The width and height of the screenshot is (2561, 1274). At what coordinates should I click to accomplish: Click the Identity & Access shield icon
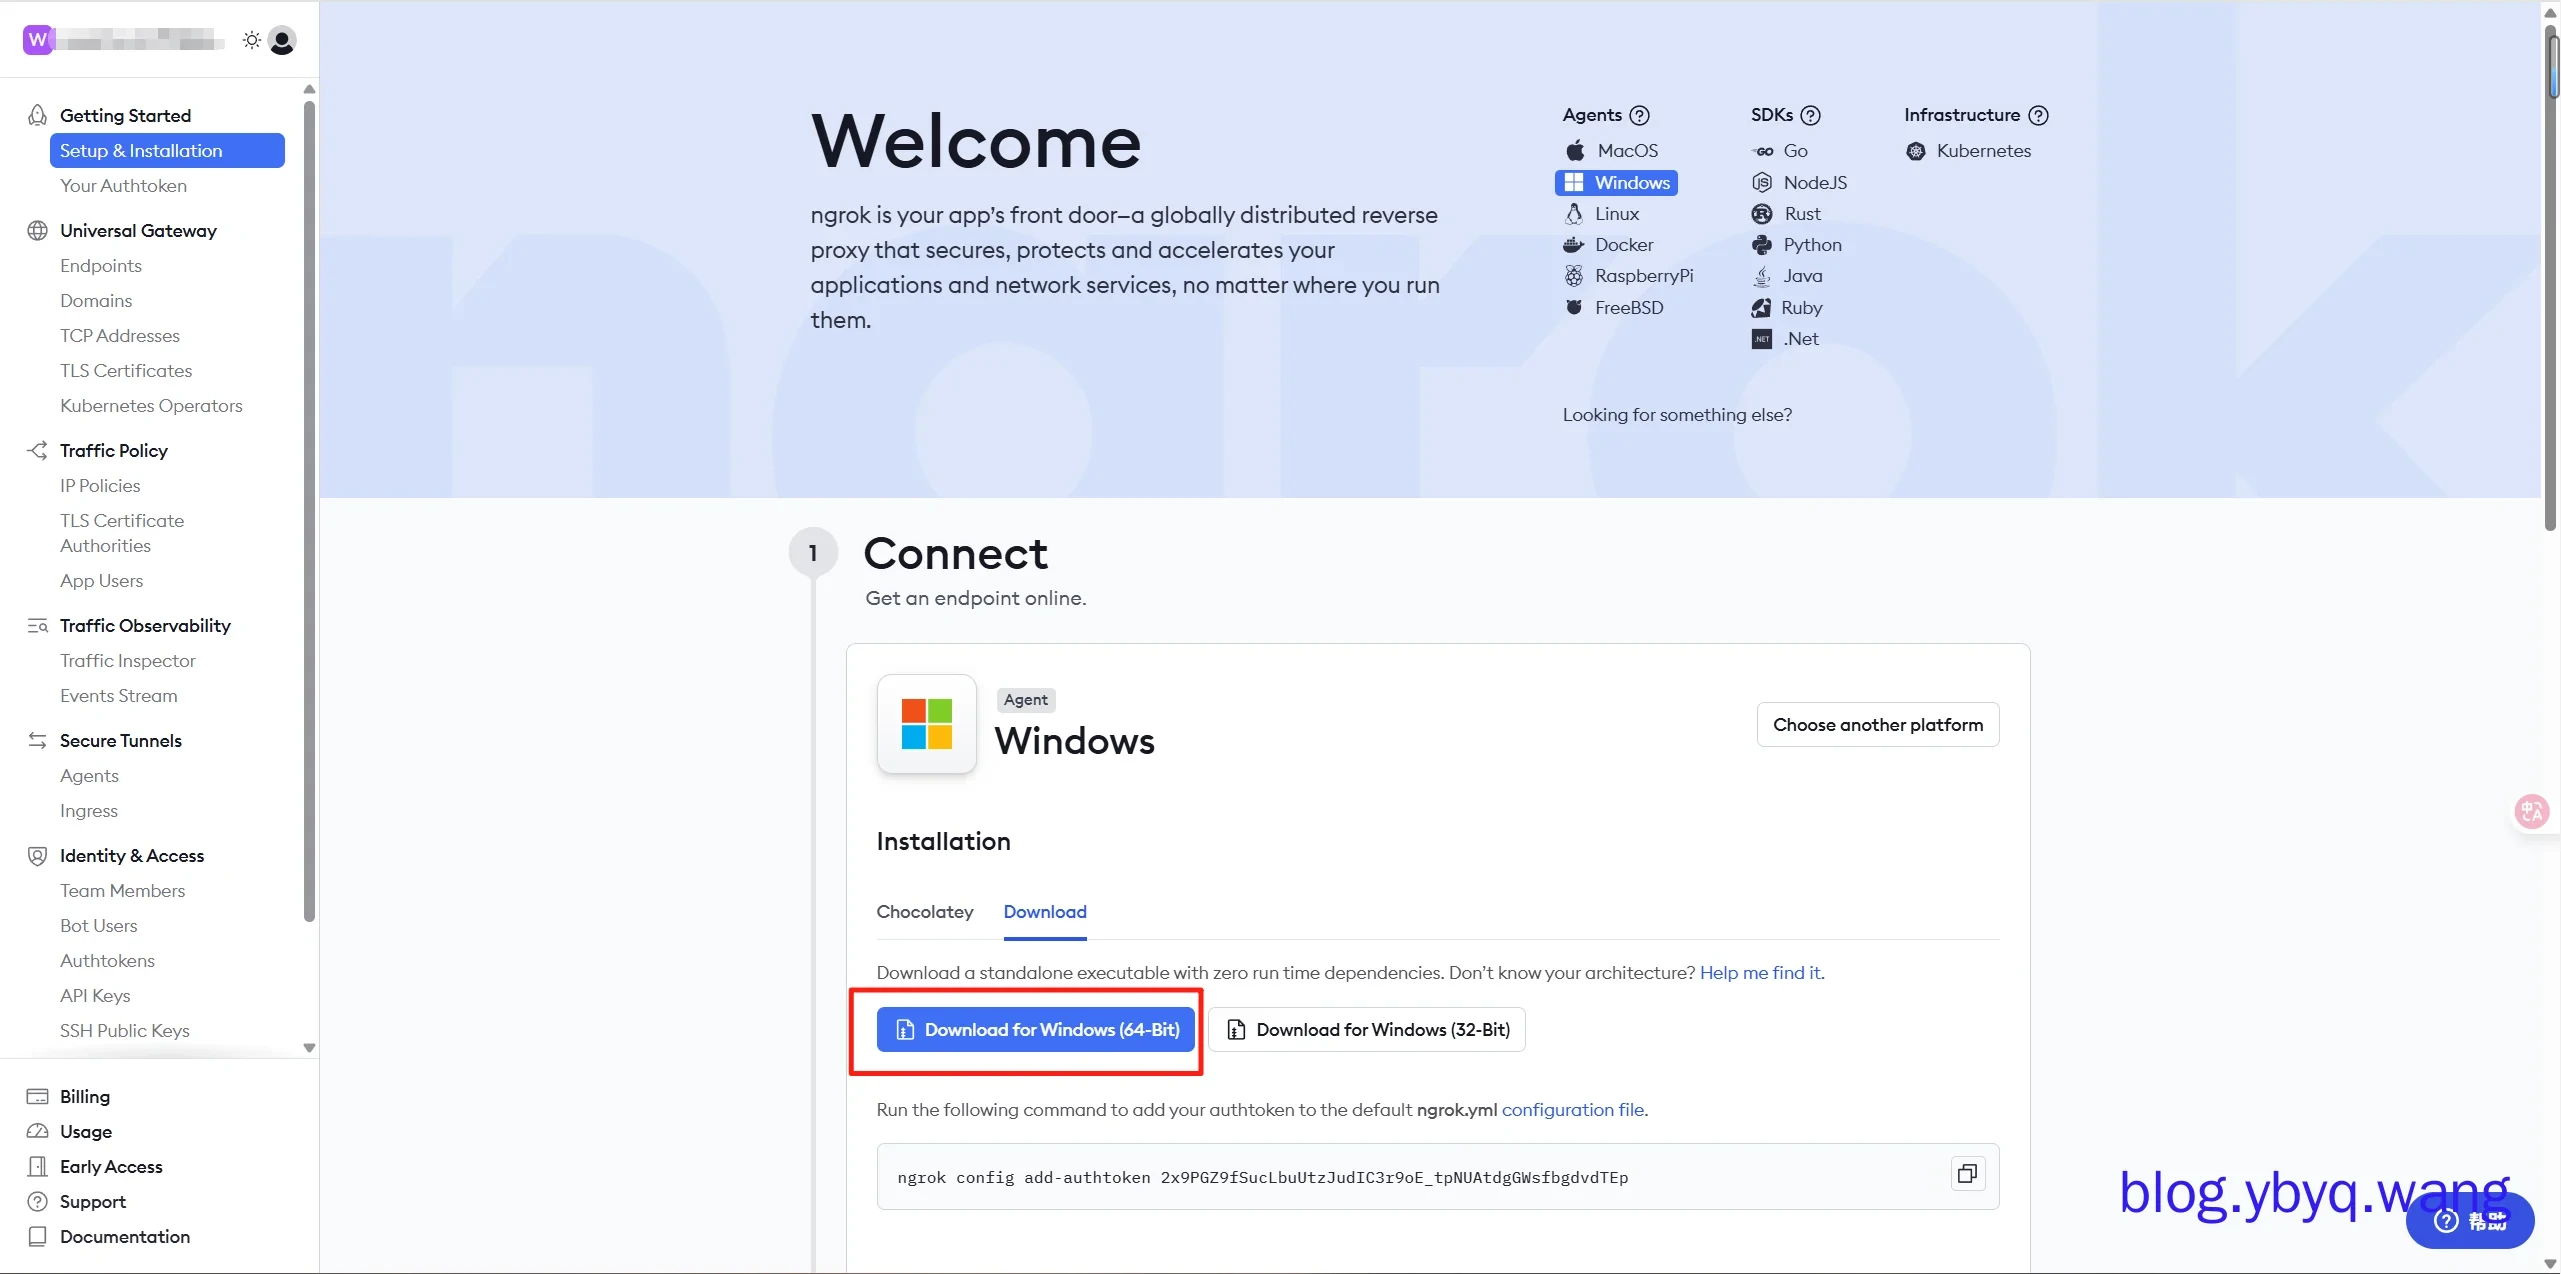tap(37, 855)
